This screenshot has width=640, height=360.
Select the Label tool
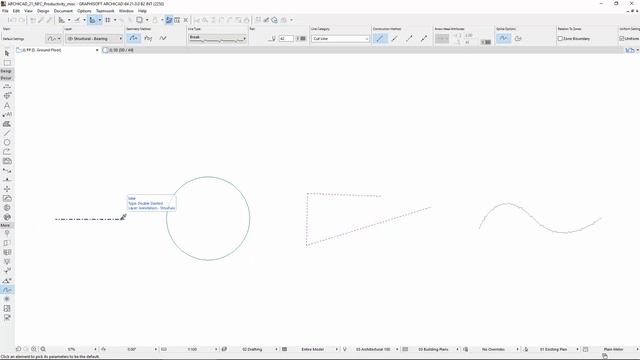coord(7,114)
